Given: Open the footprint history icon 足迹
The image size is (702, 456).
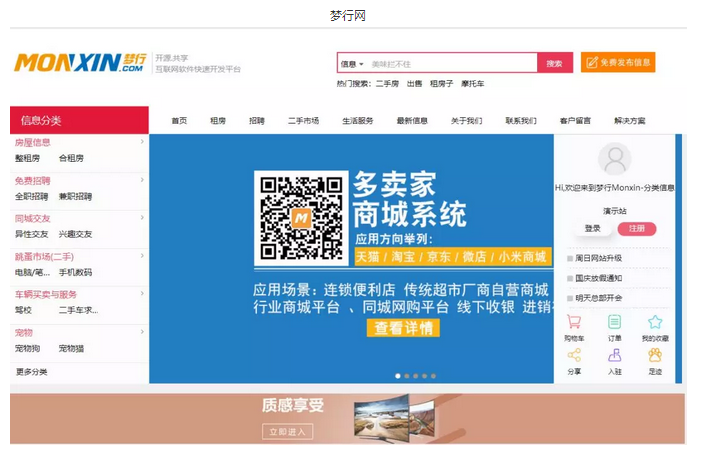Looking at the screenshot, I should coord(655,355).
